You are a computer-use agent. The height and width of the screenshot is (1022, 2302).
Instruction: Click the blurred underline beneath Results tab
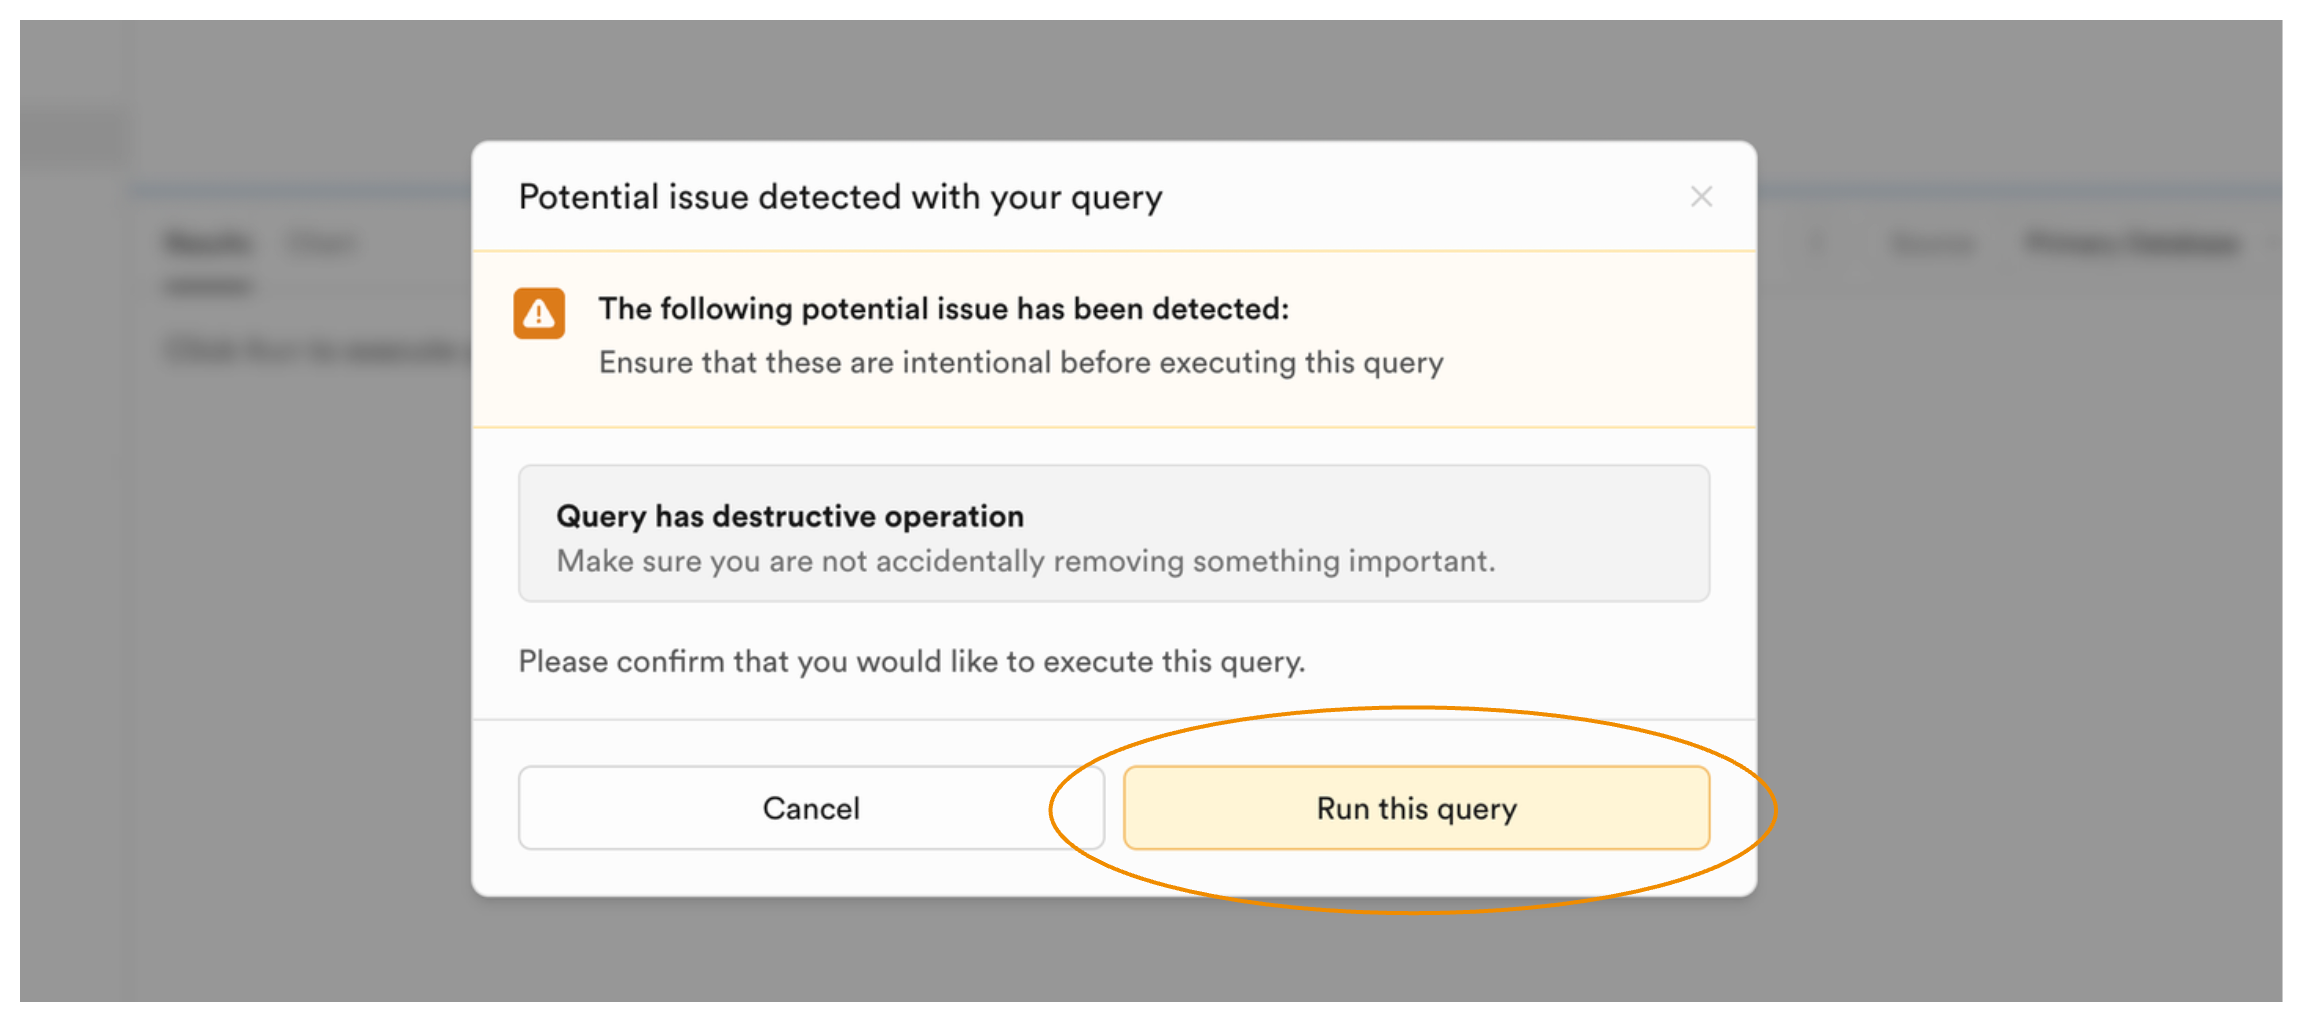[208, 287]
